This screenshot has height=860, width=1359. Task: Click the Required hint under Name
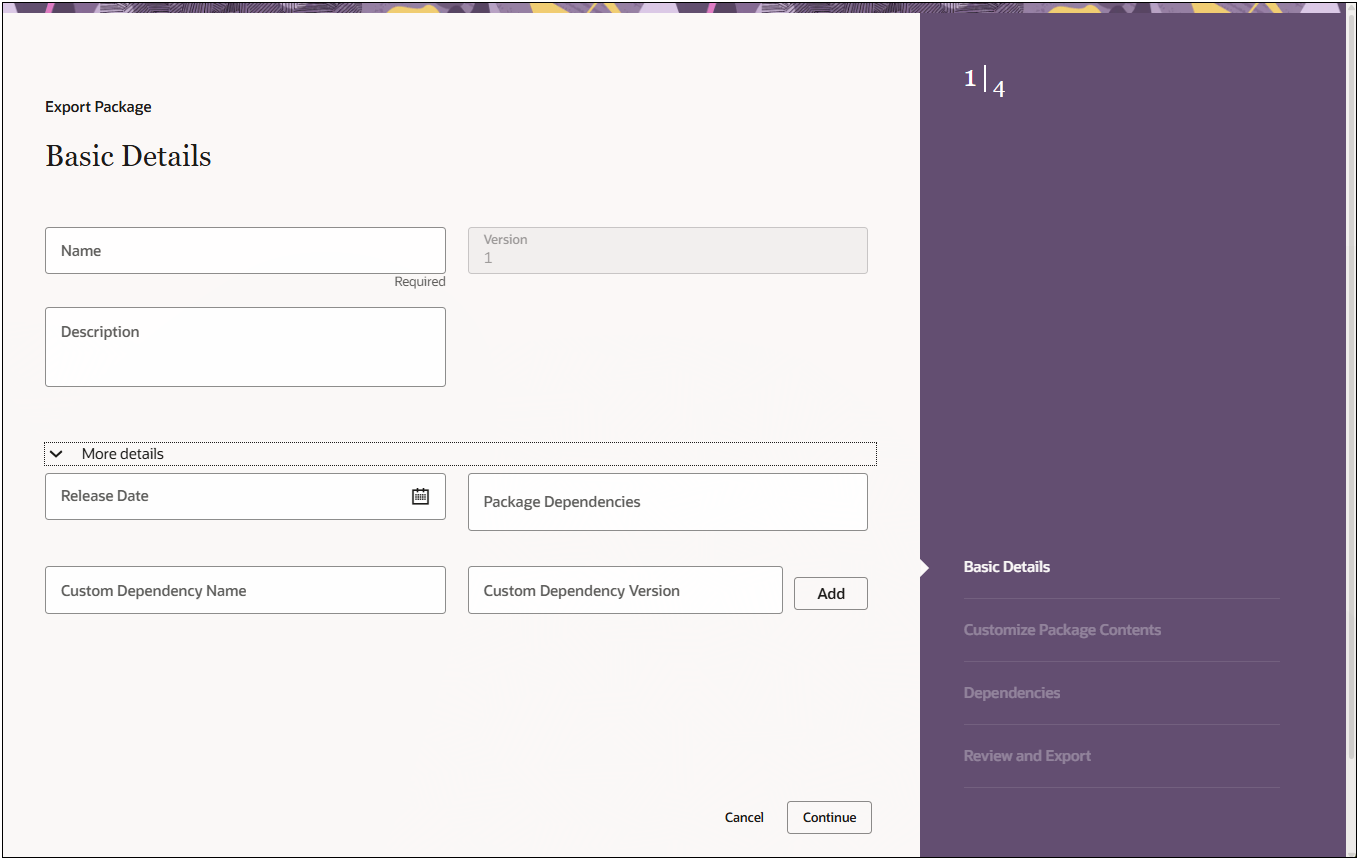[420, 282]
